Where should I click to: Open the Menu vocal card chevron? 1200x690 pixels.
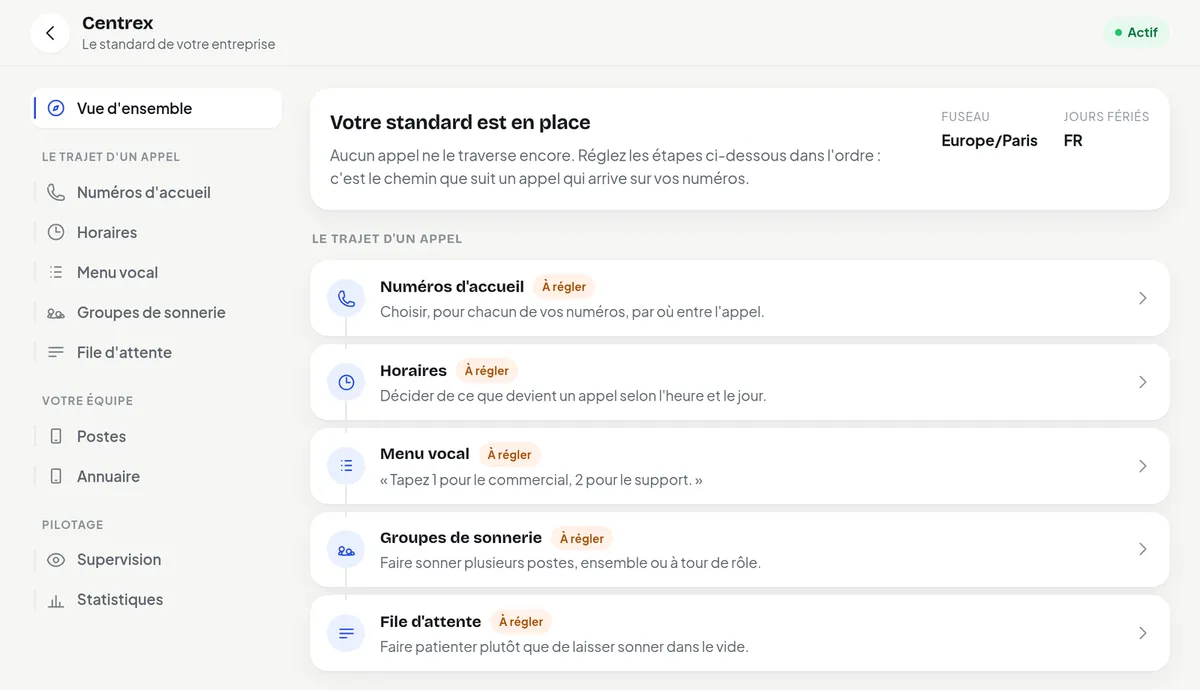tap(1142, 466)
